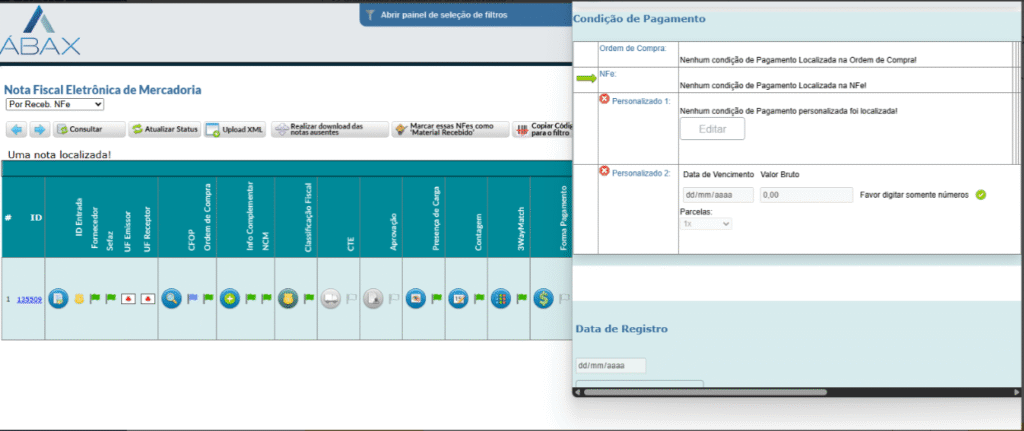Click red X beside Personalizado 2

pos(604,172)
